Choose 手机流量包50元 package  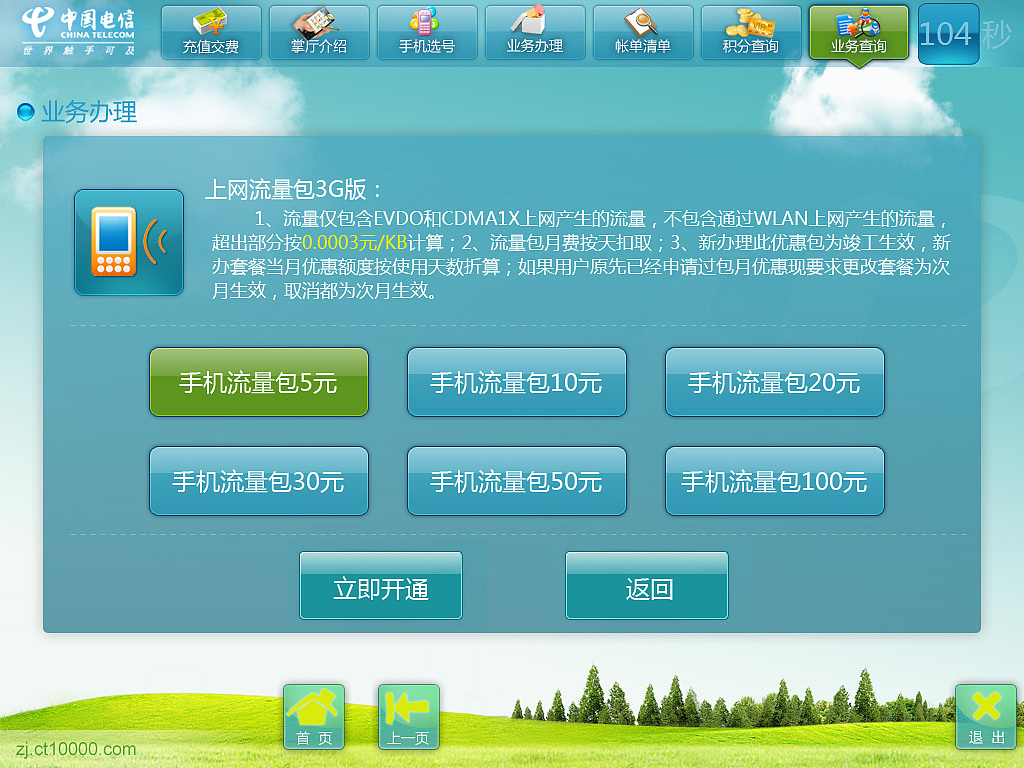(x=517, y=481)
